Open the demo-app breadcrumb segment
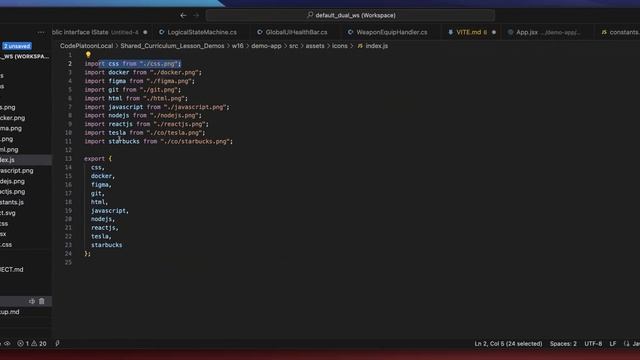This screenshot has width=640, height=360. point(266,46)
